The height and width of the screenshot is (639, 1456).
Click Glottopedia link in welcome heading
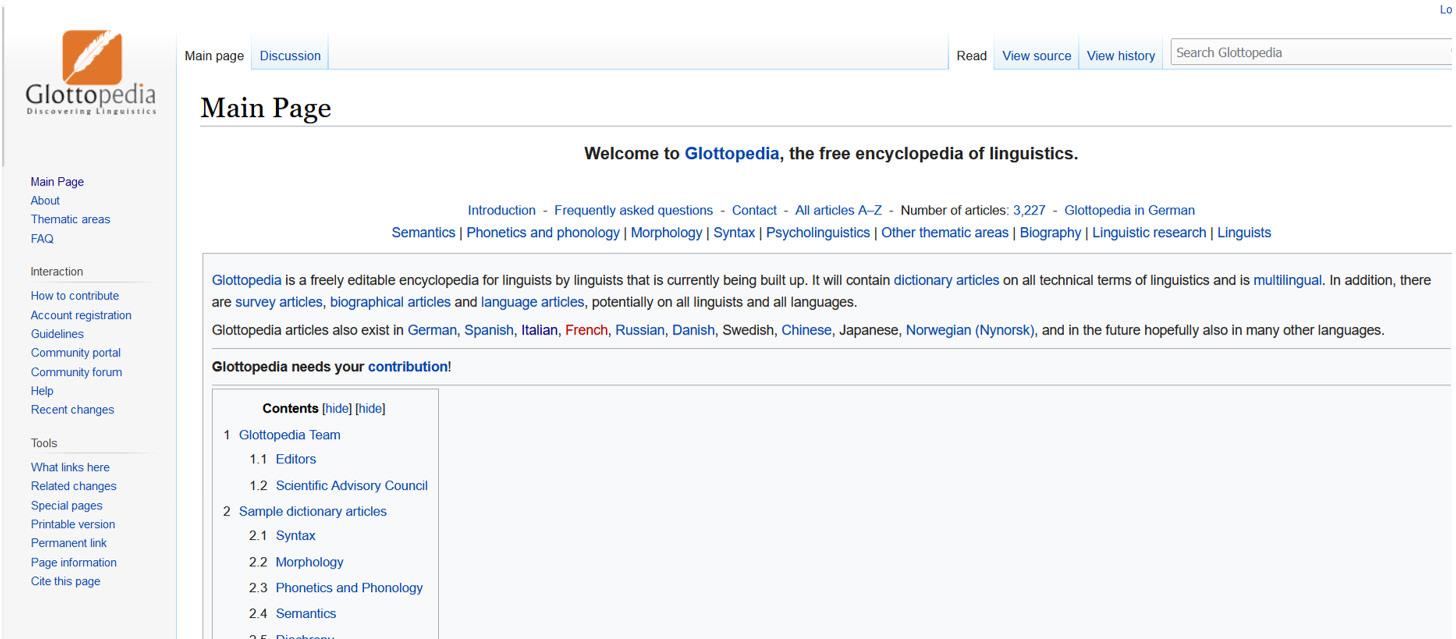tap(731, 154)
